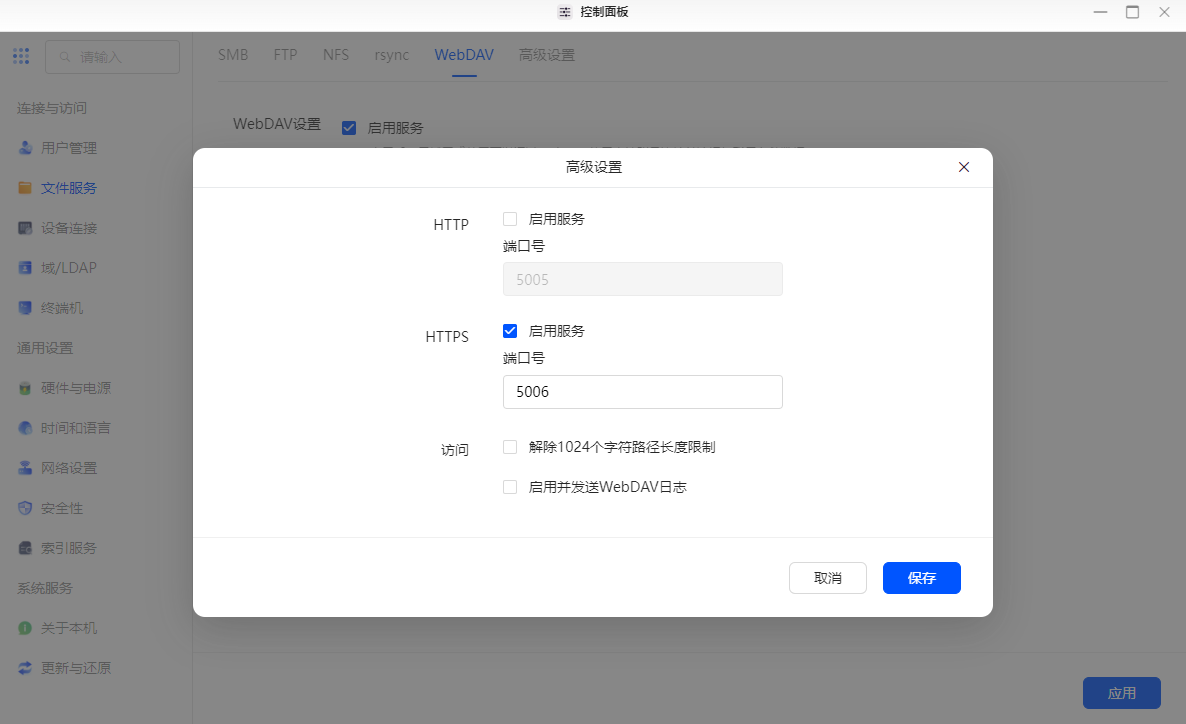Screen dimensions: 1186x724
Task: Click the 域/LDAP icon
Action: [25, 268]
